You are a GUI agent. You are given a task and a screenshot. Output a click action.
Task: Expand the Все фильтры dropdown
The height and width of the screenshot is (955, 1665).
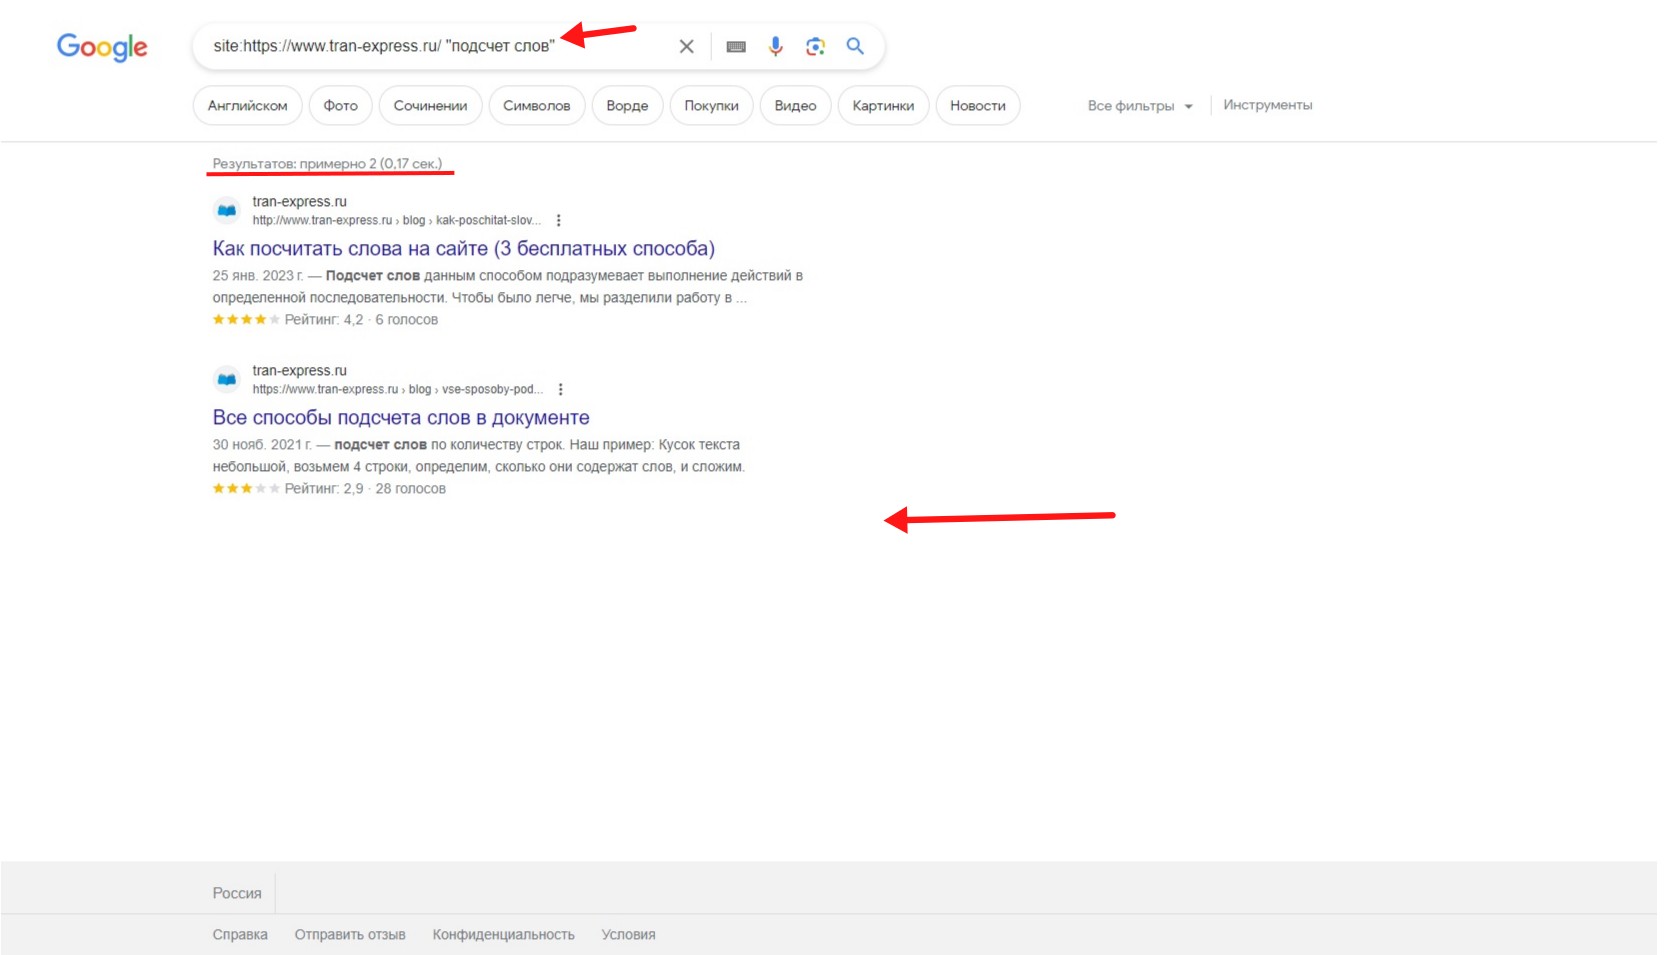[x=1140, y=105]
